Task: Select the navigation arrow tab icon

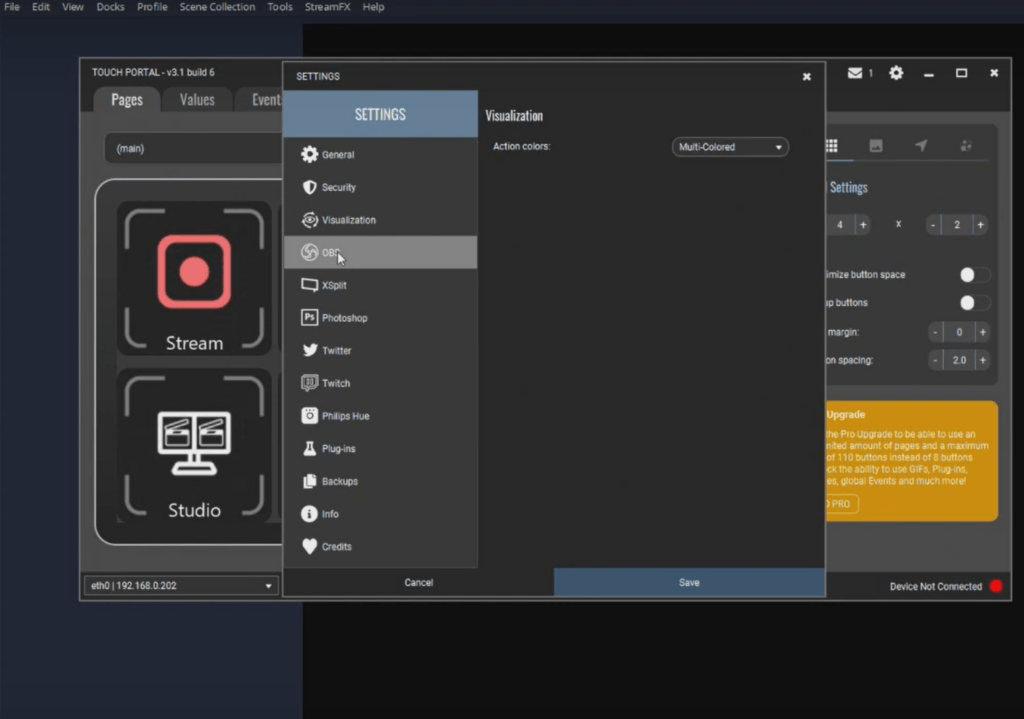Action: coord(921,146)
